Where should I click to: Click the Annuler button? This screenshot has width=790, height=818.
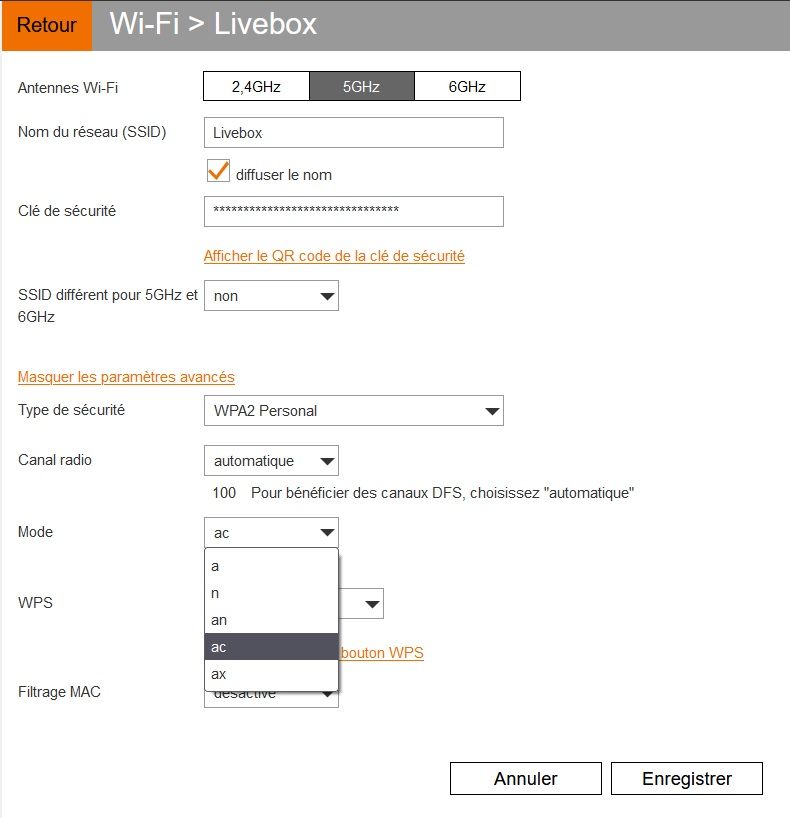(525, 778)
